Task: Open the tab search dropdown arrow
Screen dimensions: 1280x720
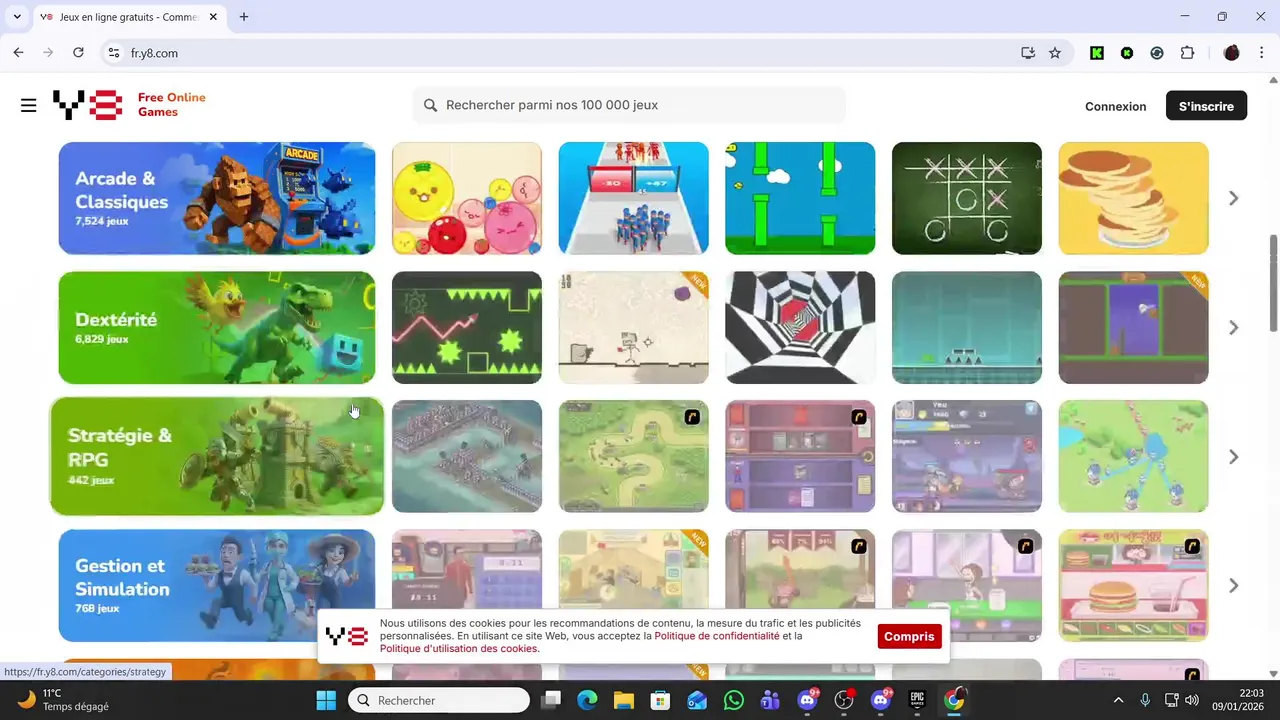Action: click(x=17, y=17)
